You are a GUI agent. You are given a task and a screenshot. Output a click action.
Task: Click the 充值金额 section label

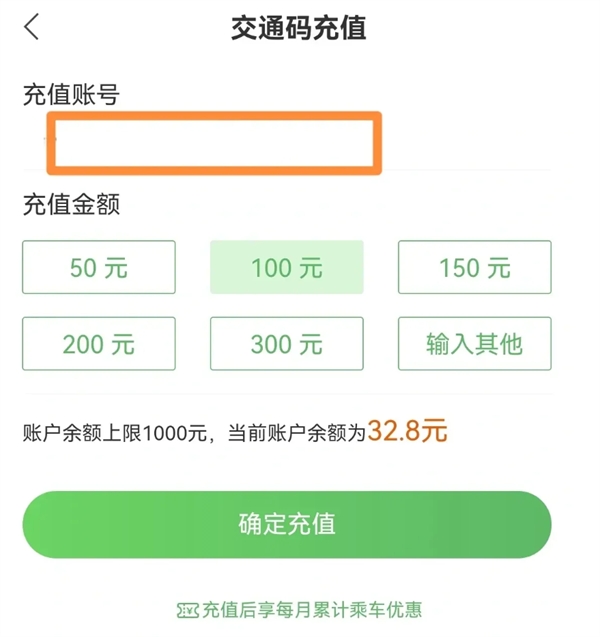[x=71, y=204]
